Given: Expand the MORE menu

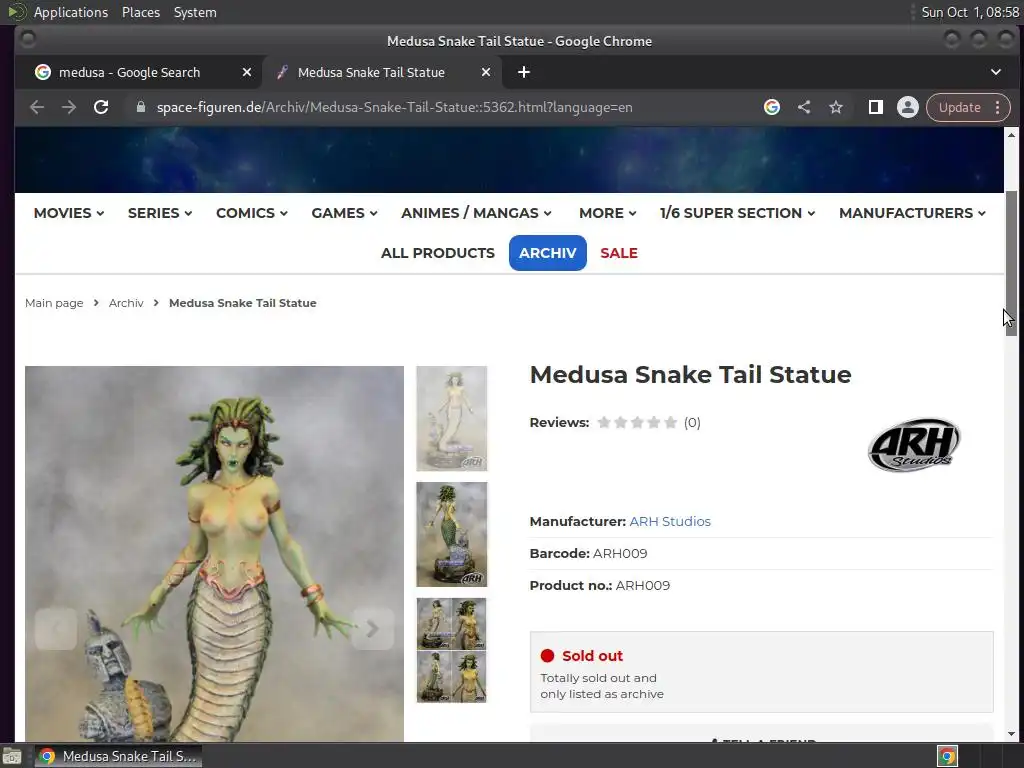Looking at the screenshot, I should (x=607, y=213).
